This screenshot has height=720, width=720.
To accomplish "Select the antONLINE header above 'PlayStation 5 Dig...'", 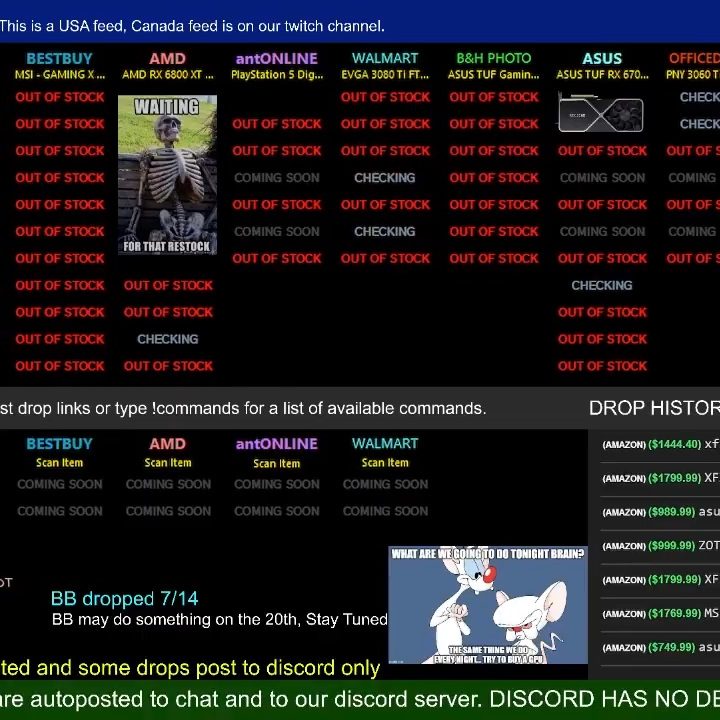I will (276, 58).
